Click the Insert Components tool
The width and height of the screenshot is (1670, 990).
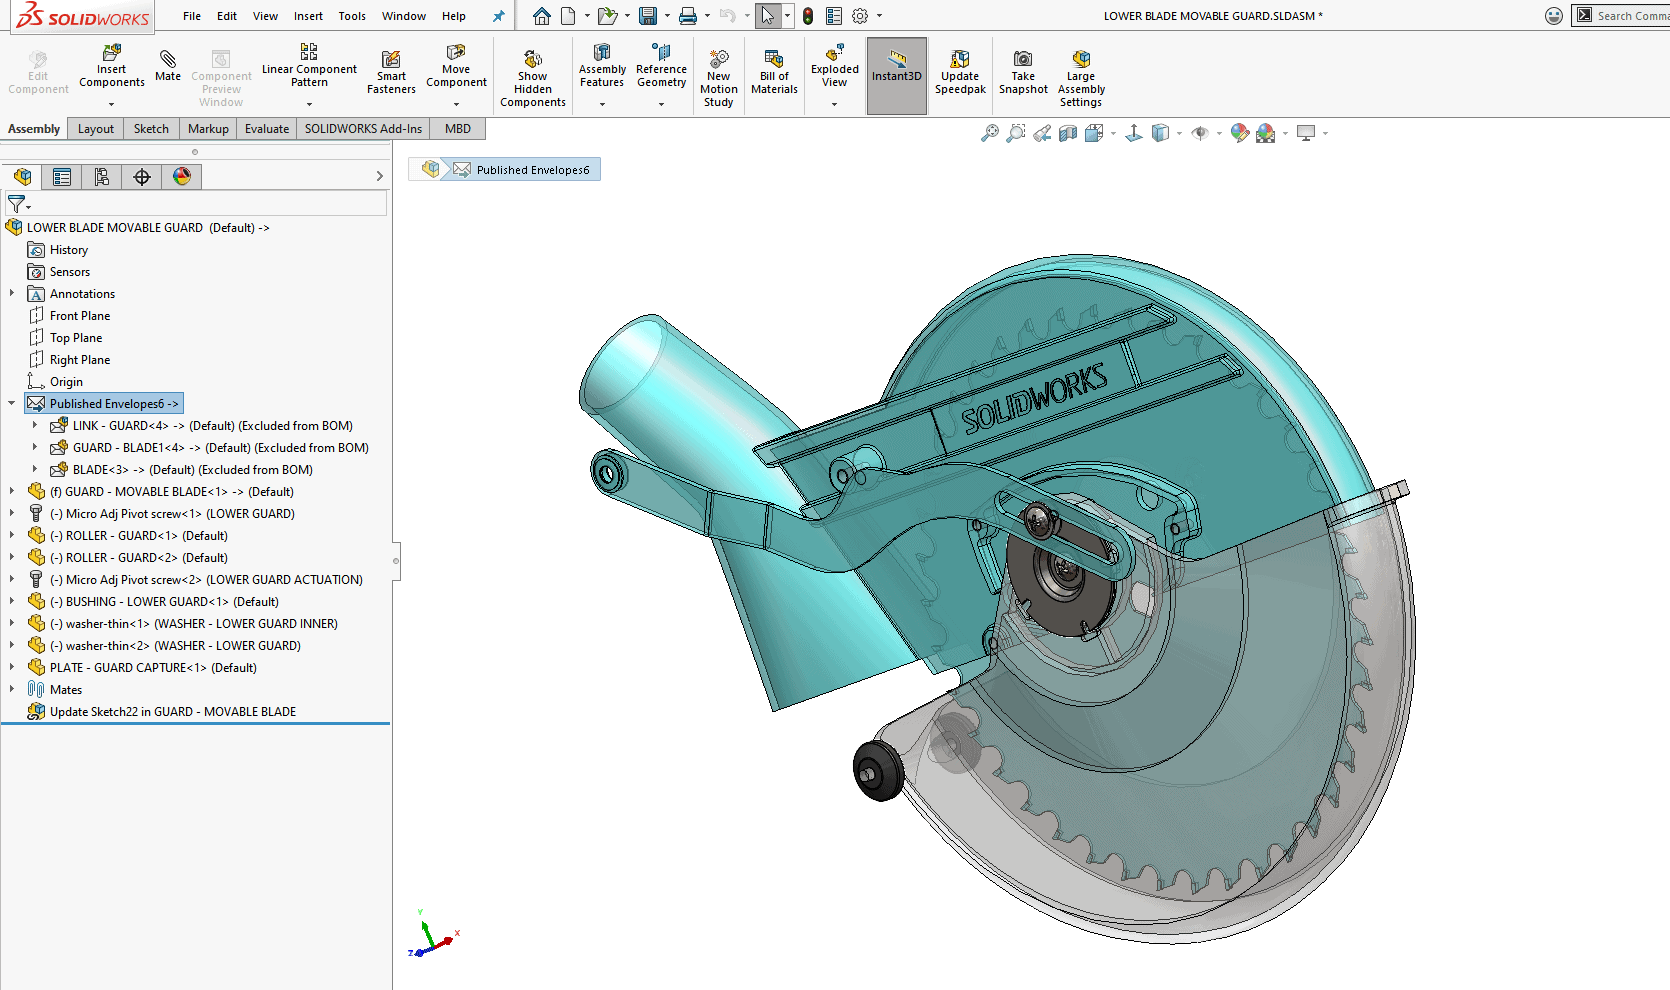click(111, 66)
